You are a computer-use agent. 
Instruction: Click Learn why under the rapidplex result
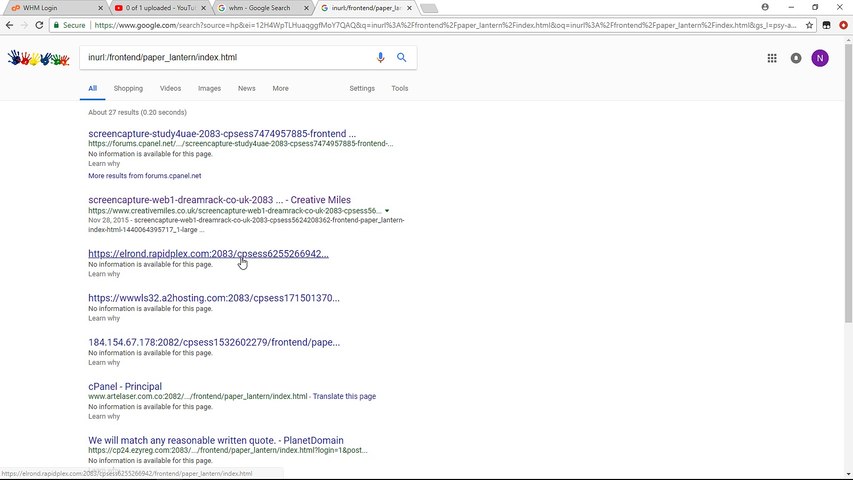tap(104, 274)
